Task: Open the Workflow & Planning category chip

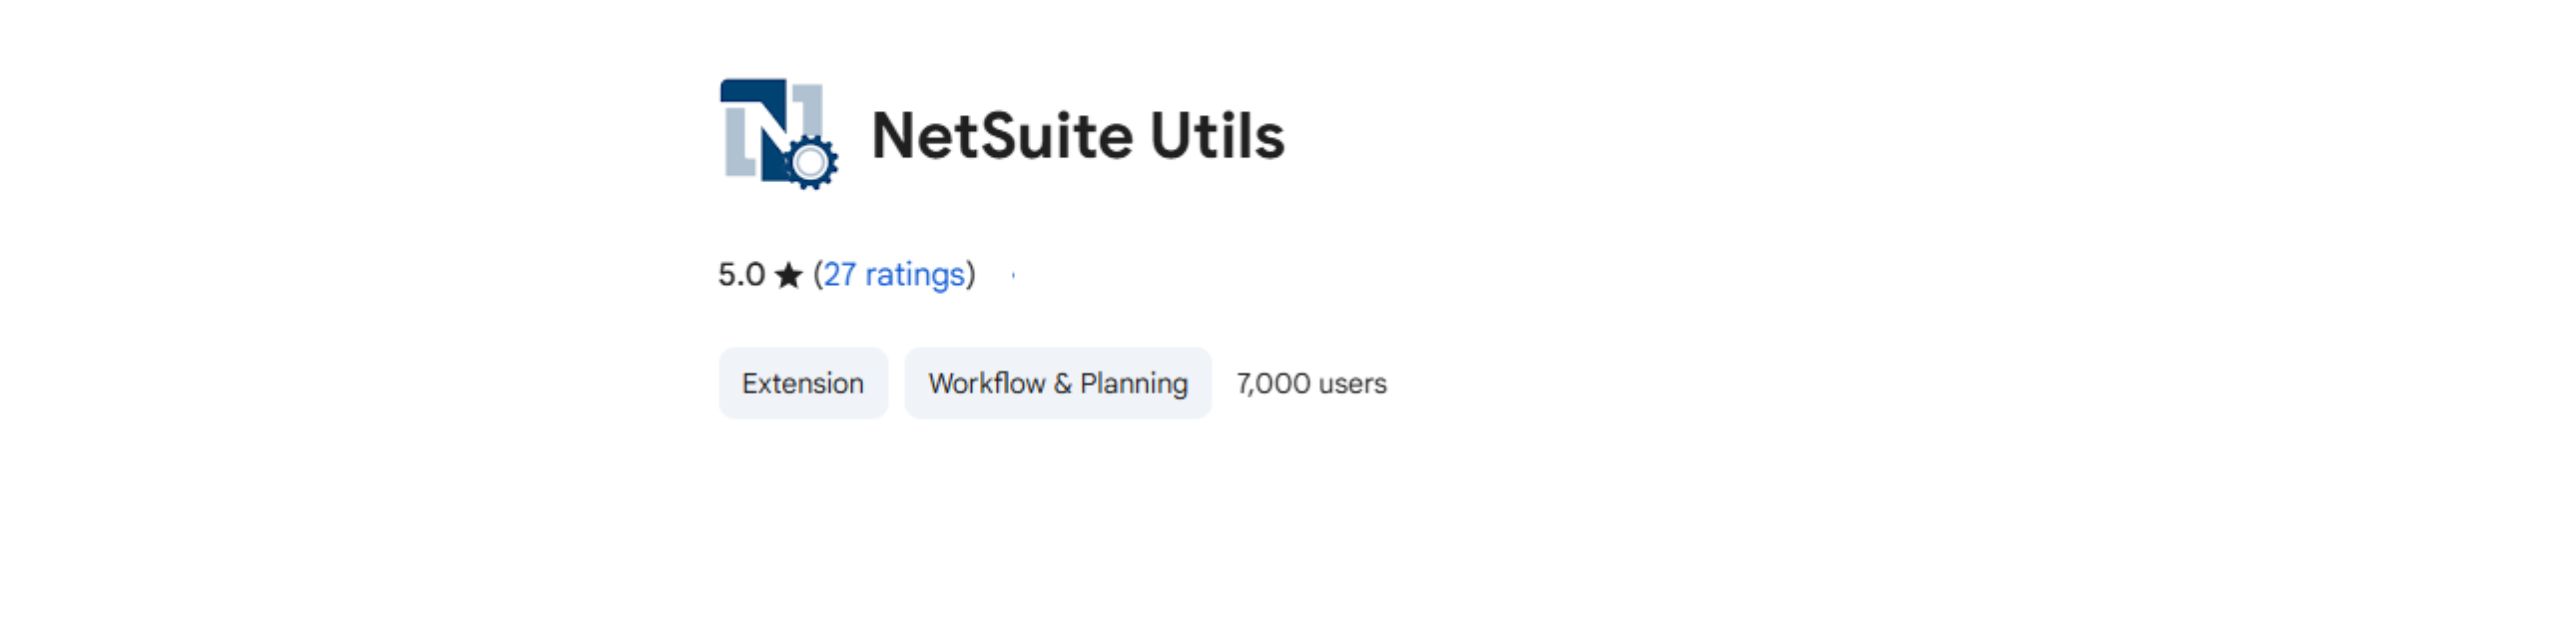Action: pos(1057,383)
